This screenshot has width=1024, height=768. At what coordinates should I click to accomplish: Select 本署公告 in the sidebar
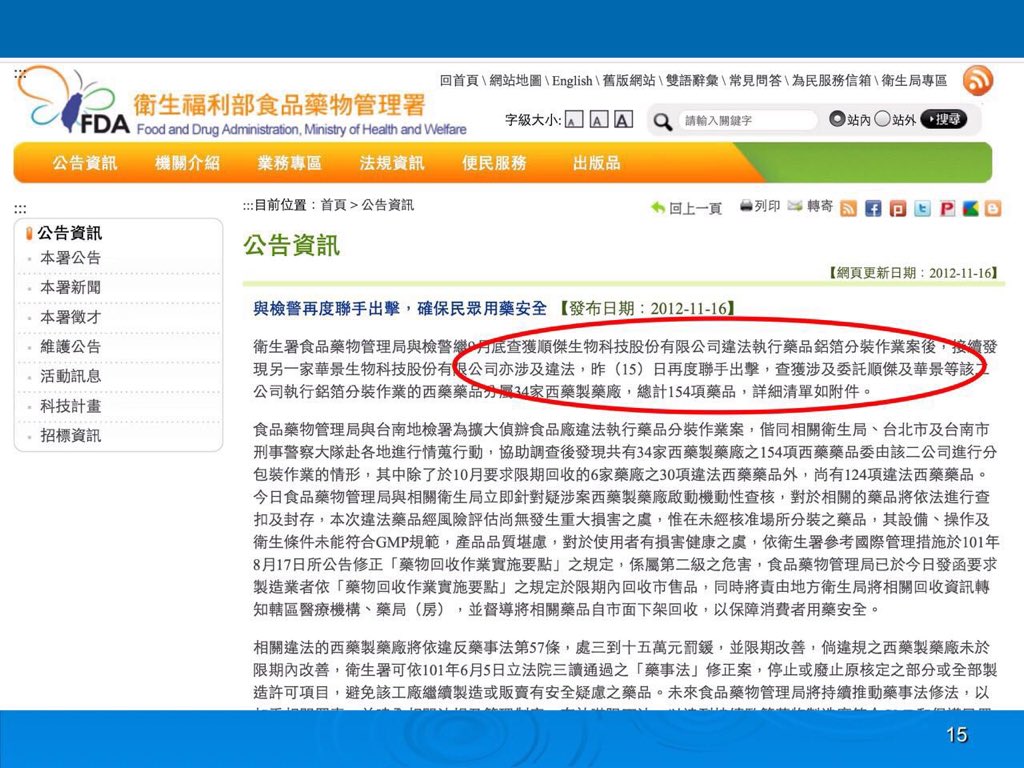(71, 258)
